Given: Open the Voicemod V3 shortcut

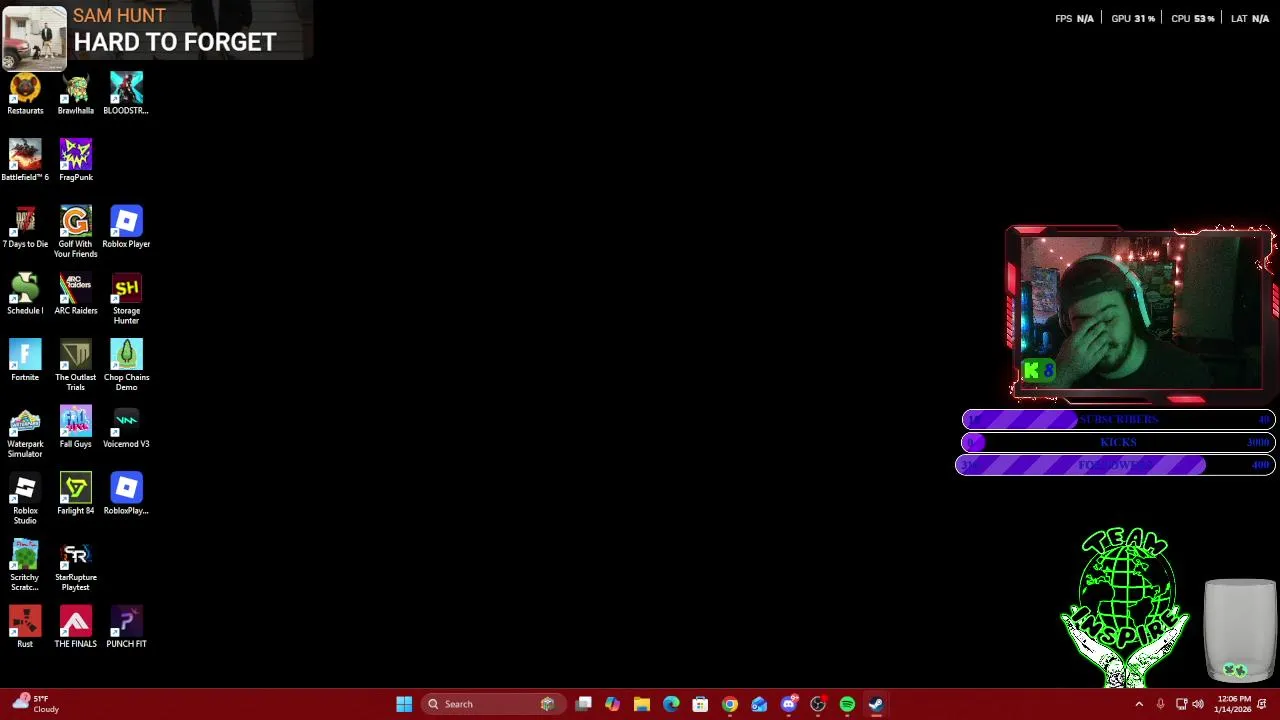Looking at the screenshot, I should click(126, 428).
